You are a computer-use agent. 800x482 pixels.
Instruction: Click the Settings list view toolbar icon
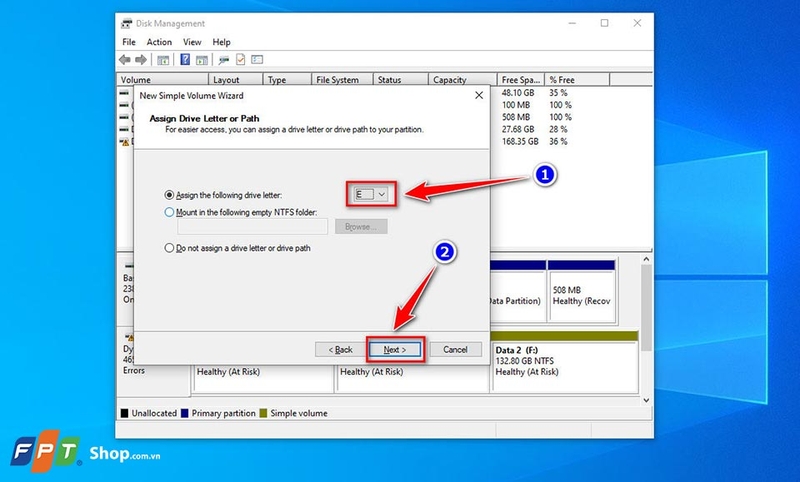(257, 60)
